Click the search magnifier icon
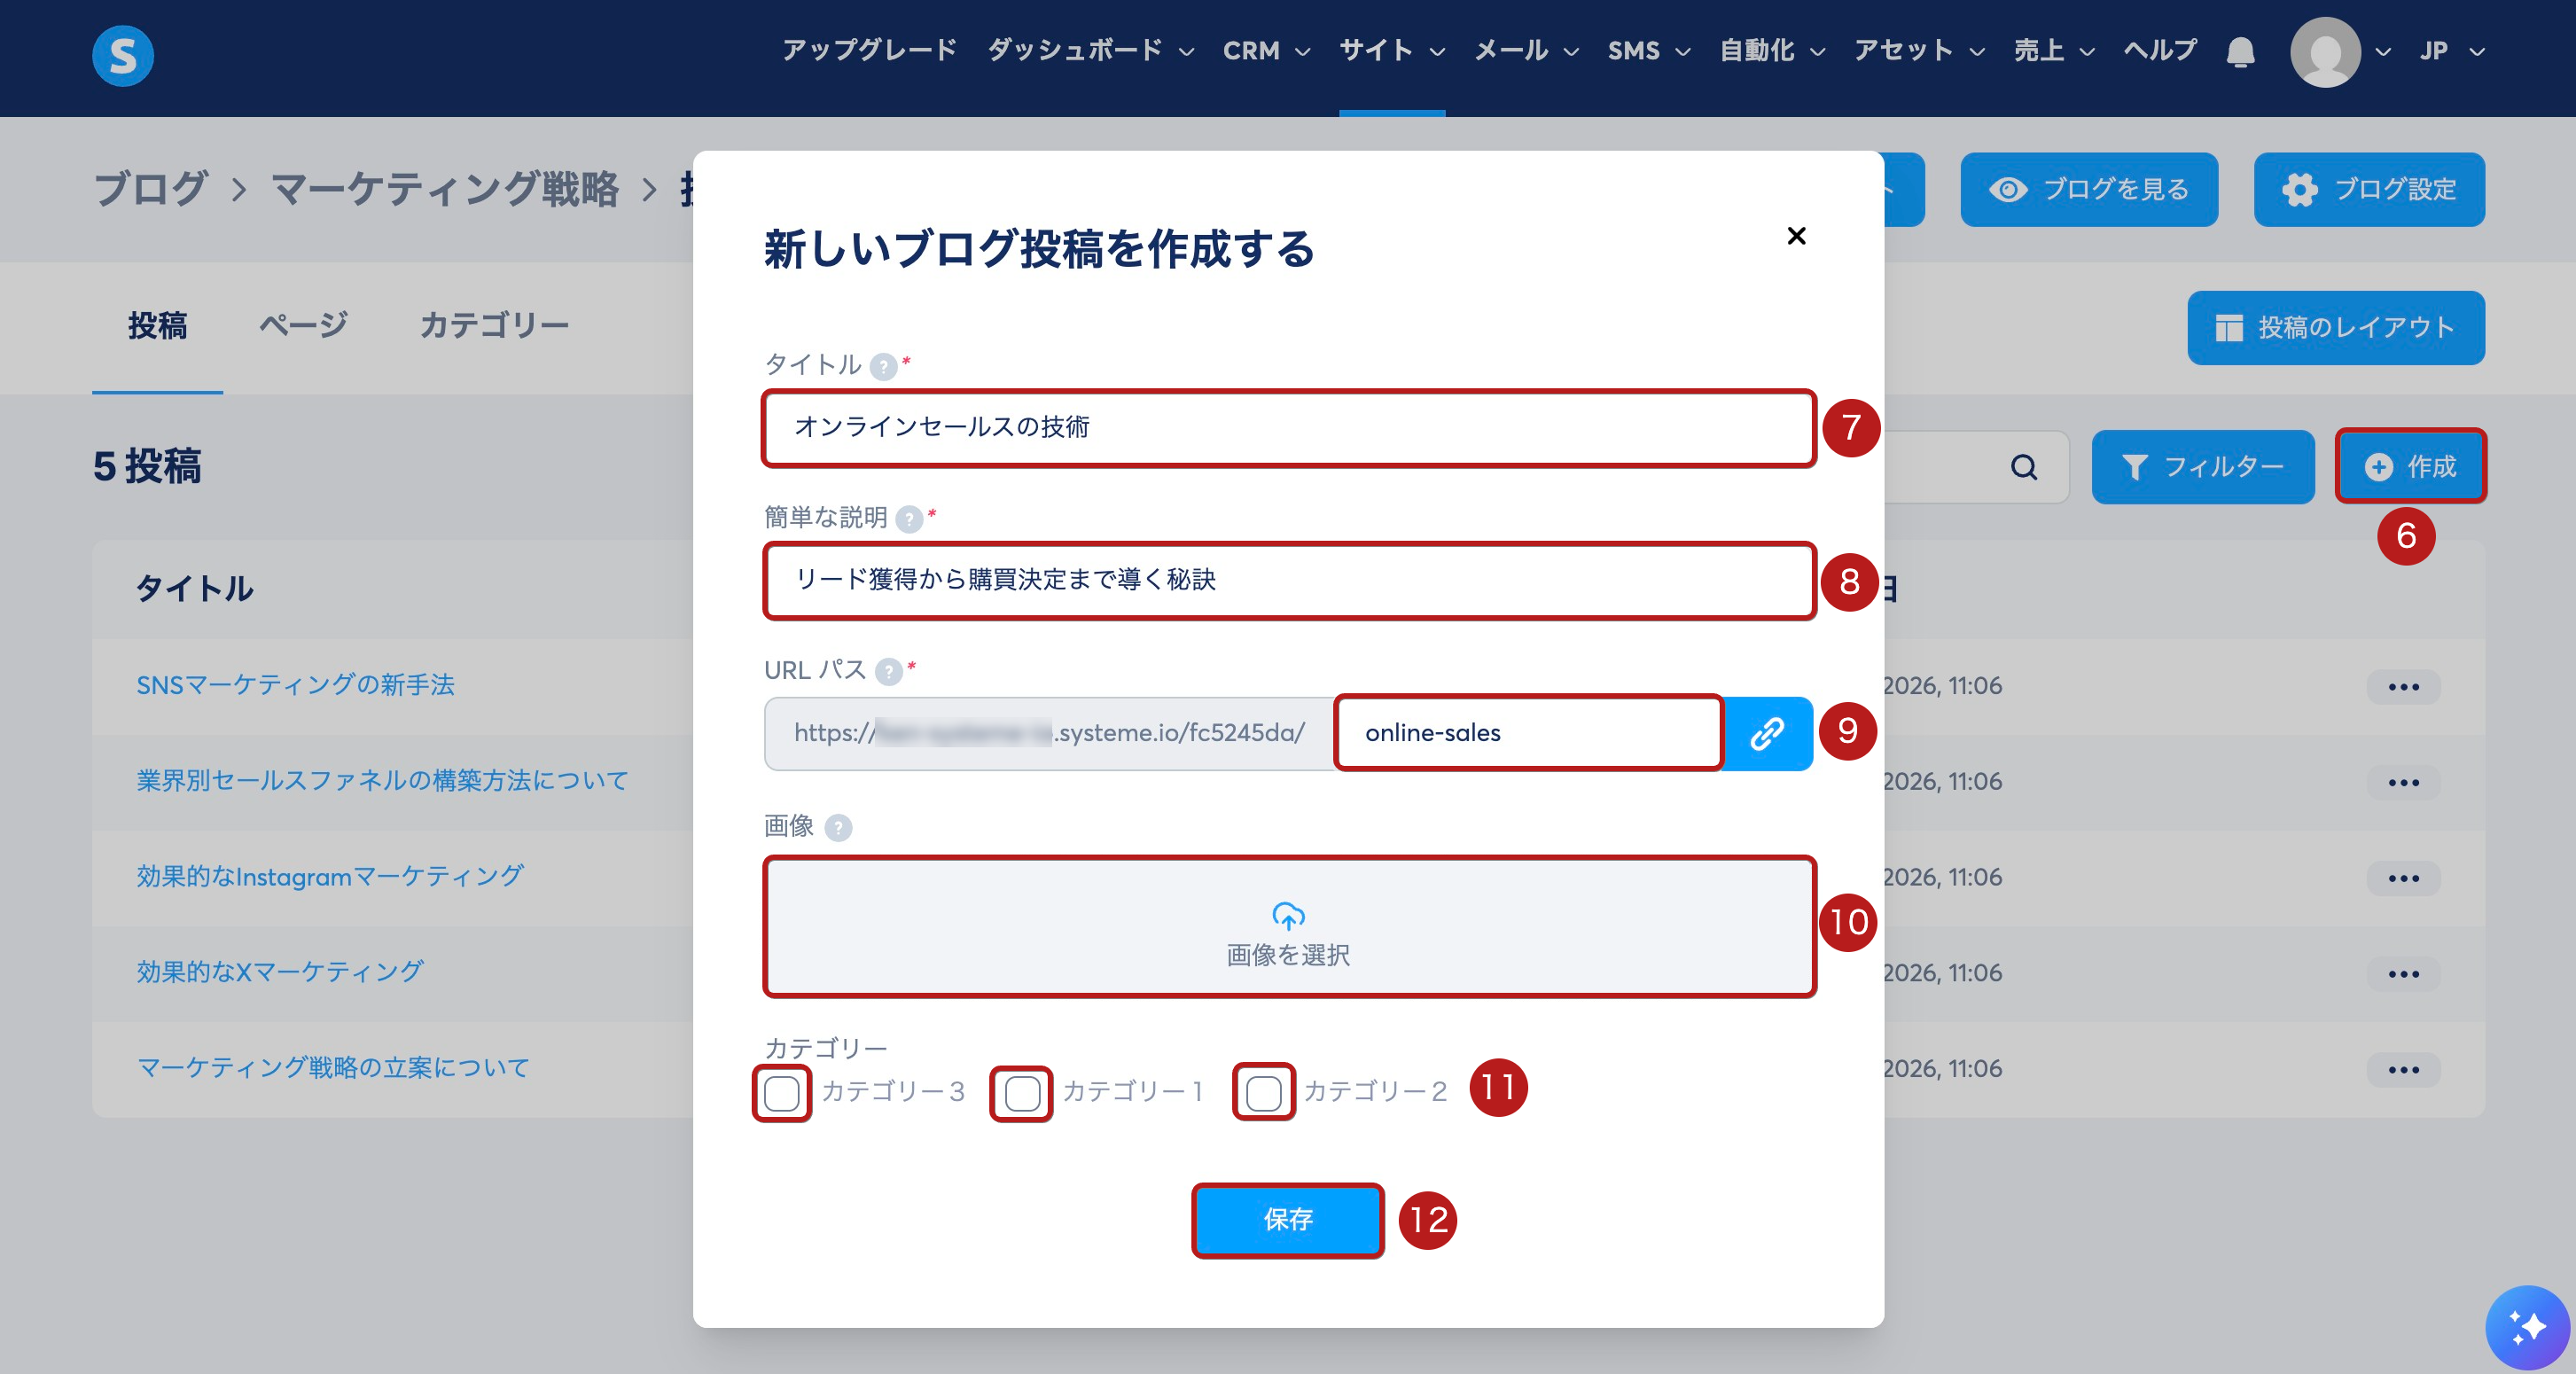The height and width of the screenshot is (1374, 2576). [2023, 467]
